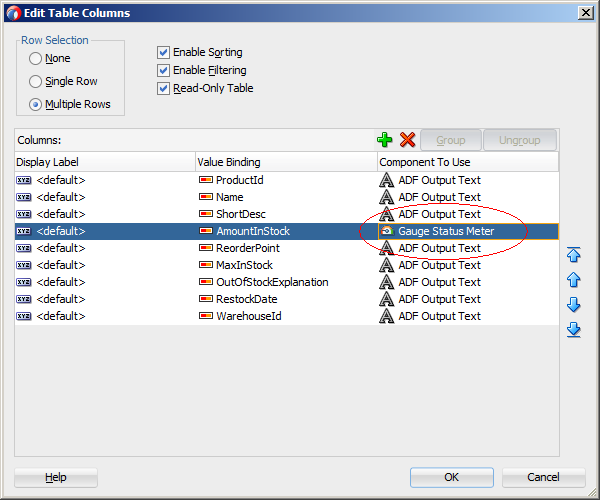Click the output text A icon in MaxInStock row
Image resolution: width=600 pixels, height=500 pixels.
click(386, 265)
